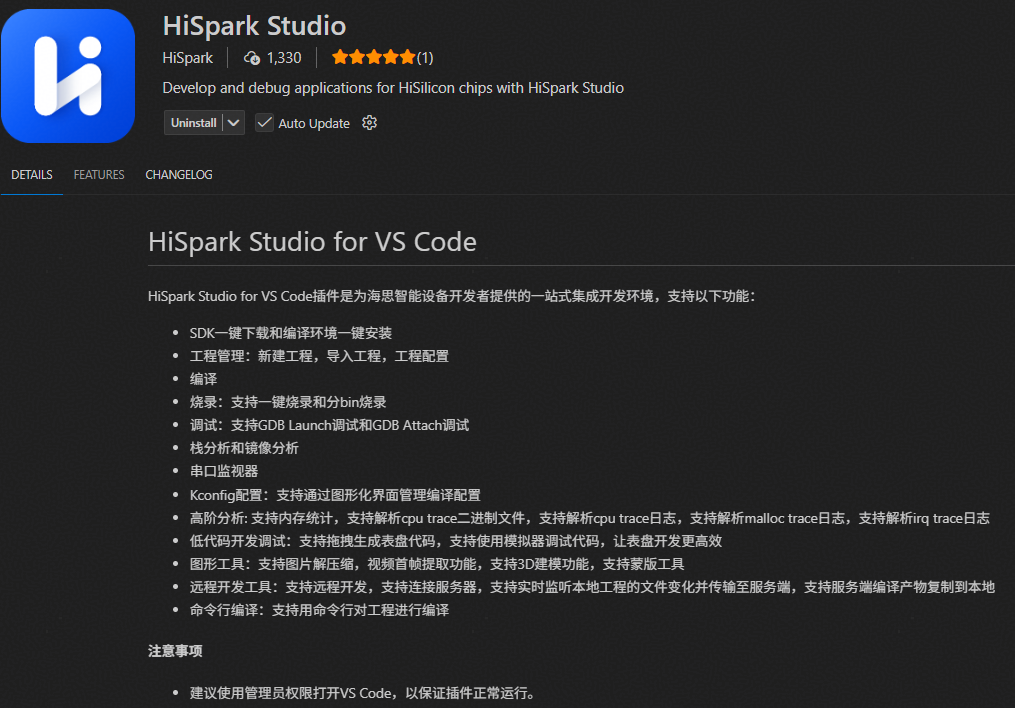Viewport: 1015px width, 708px height.
Task: Click the 1,330 install count number
Action: (284, 57)
